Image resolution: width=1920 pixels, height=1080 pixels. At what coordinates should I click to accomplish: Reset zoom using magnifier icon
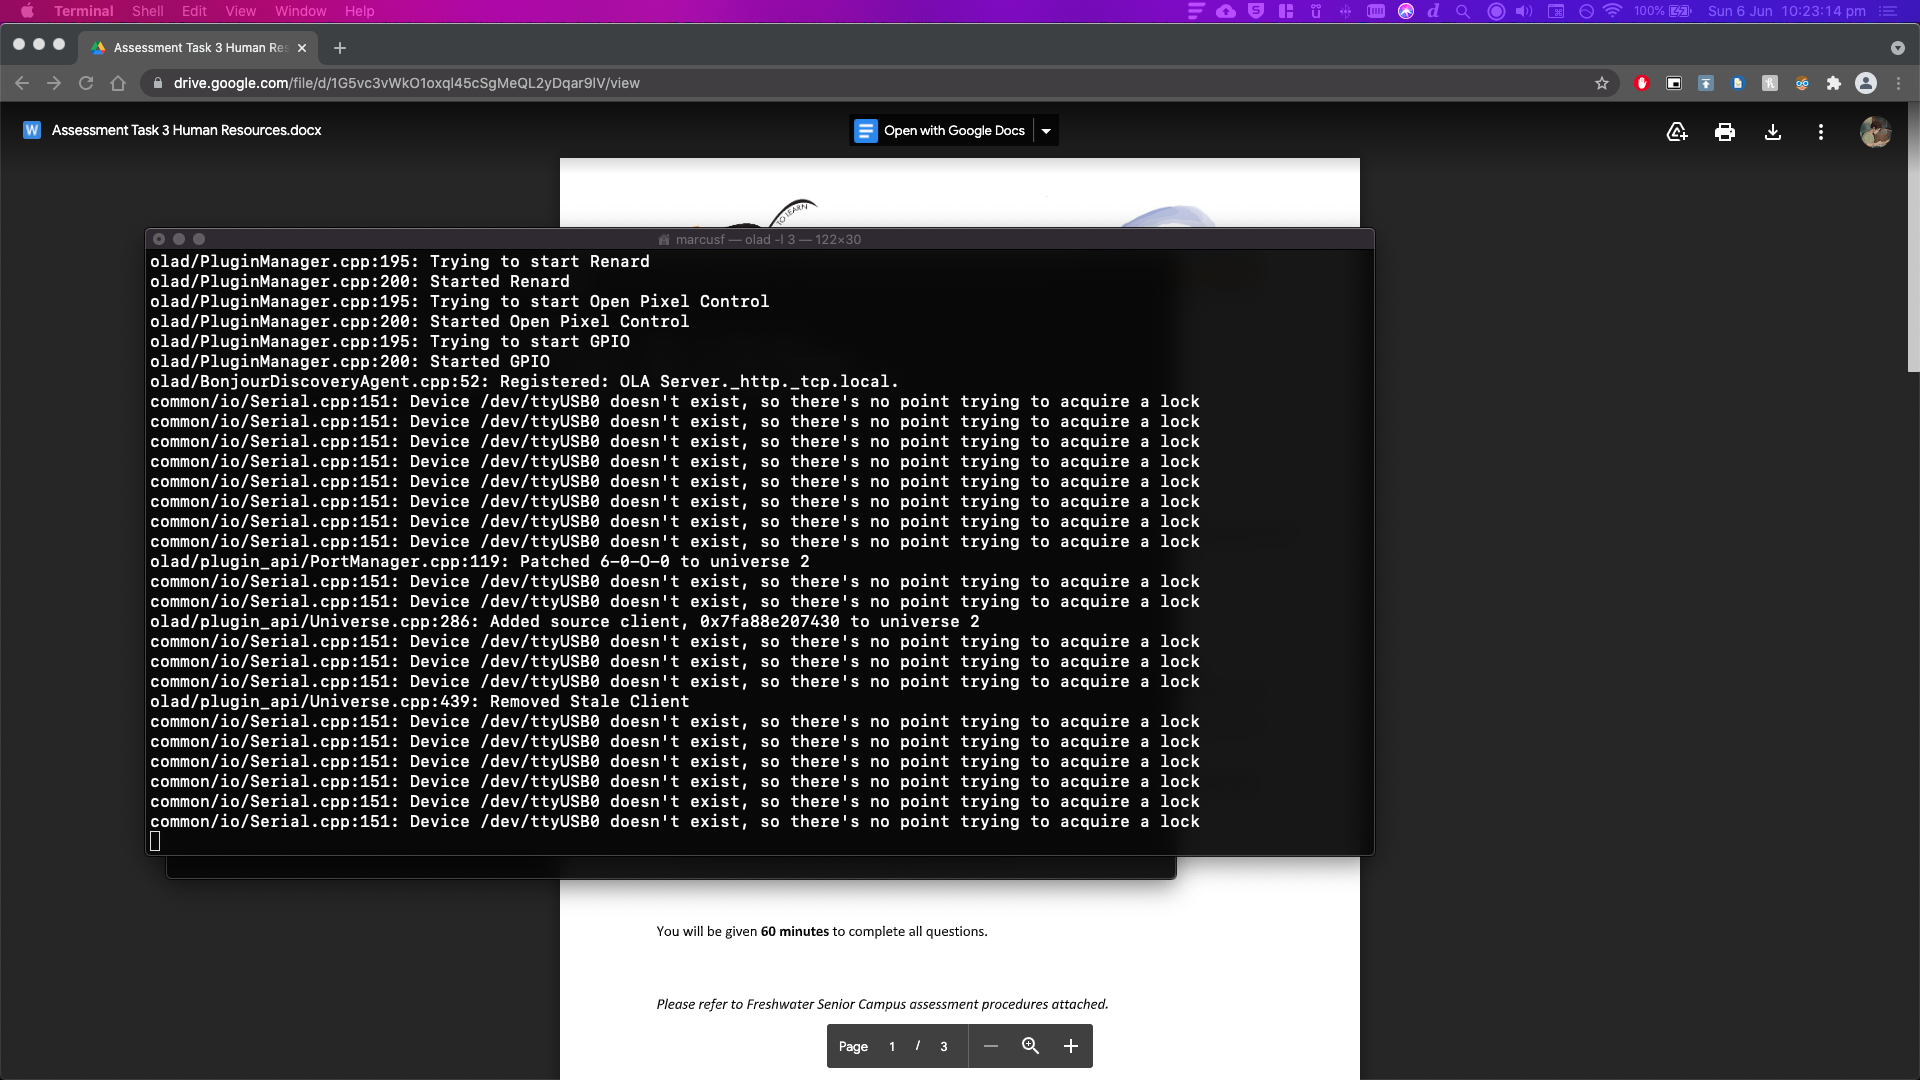pyautogui.click(x=1031, y=1046)
